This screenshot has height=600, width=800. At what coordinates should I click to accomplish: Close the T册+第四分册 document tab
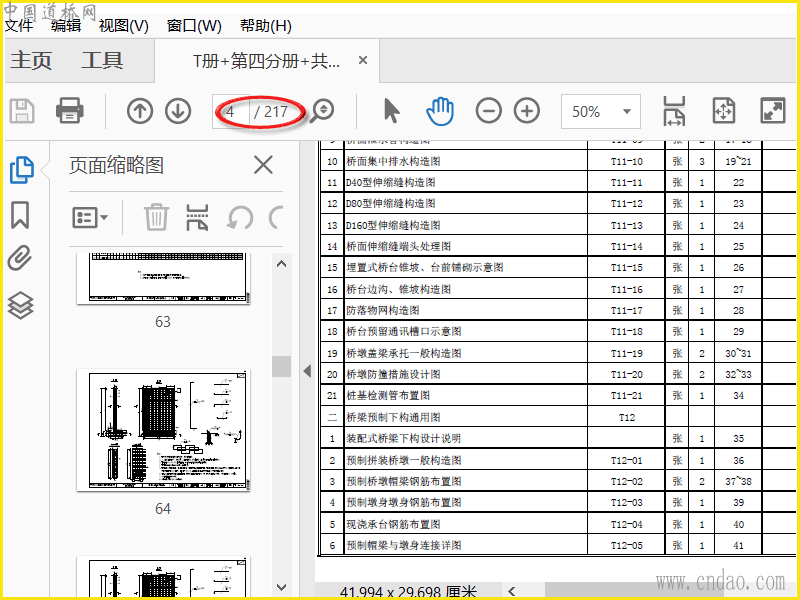pyautogui.click(x=363, y=60)
